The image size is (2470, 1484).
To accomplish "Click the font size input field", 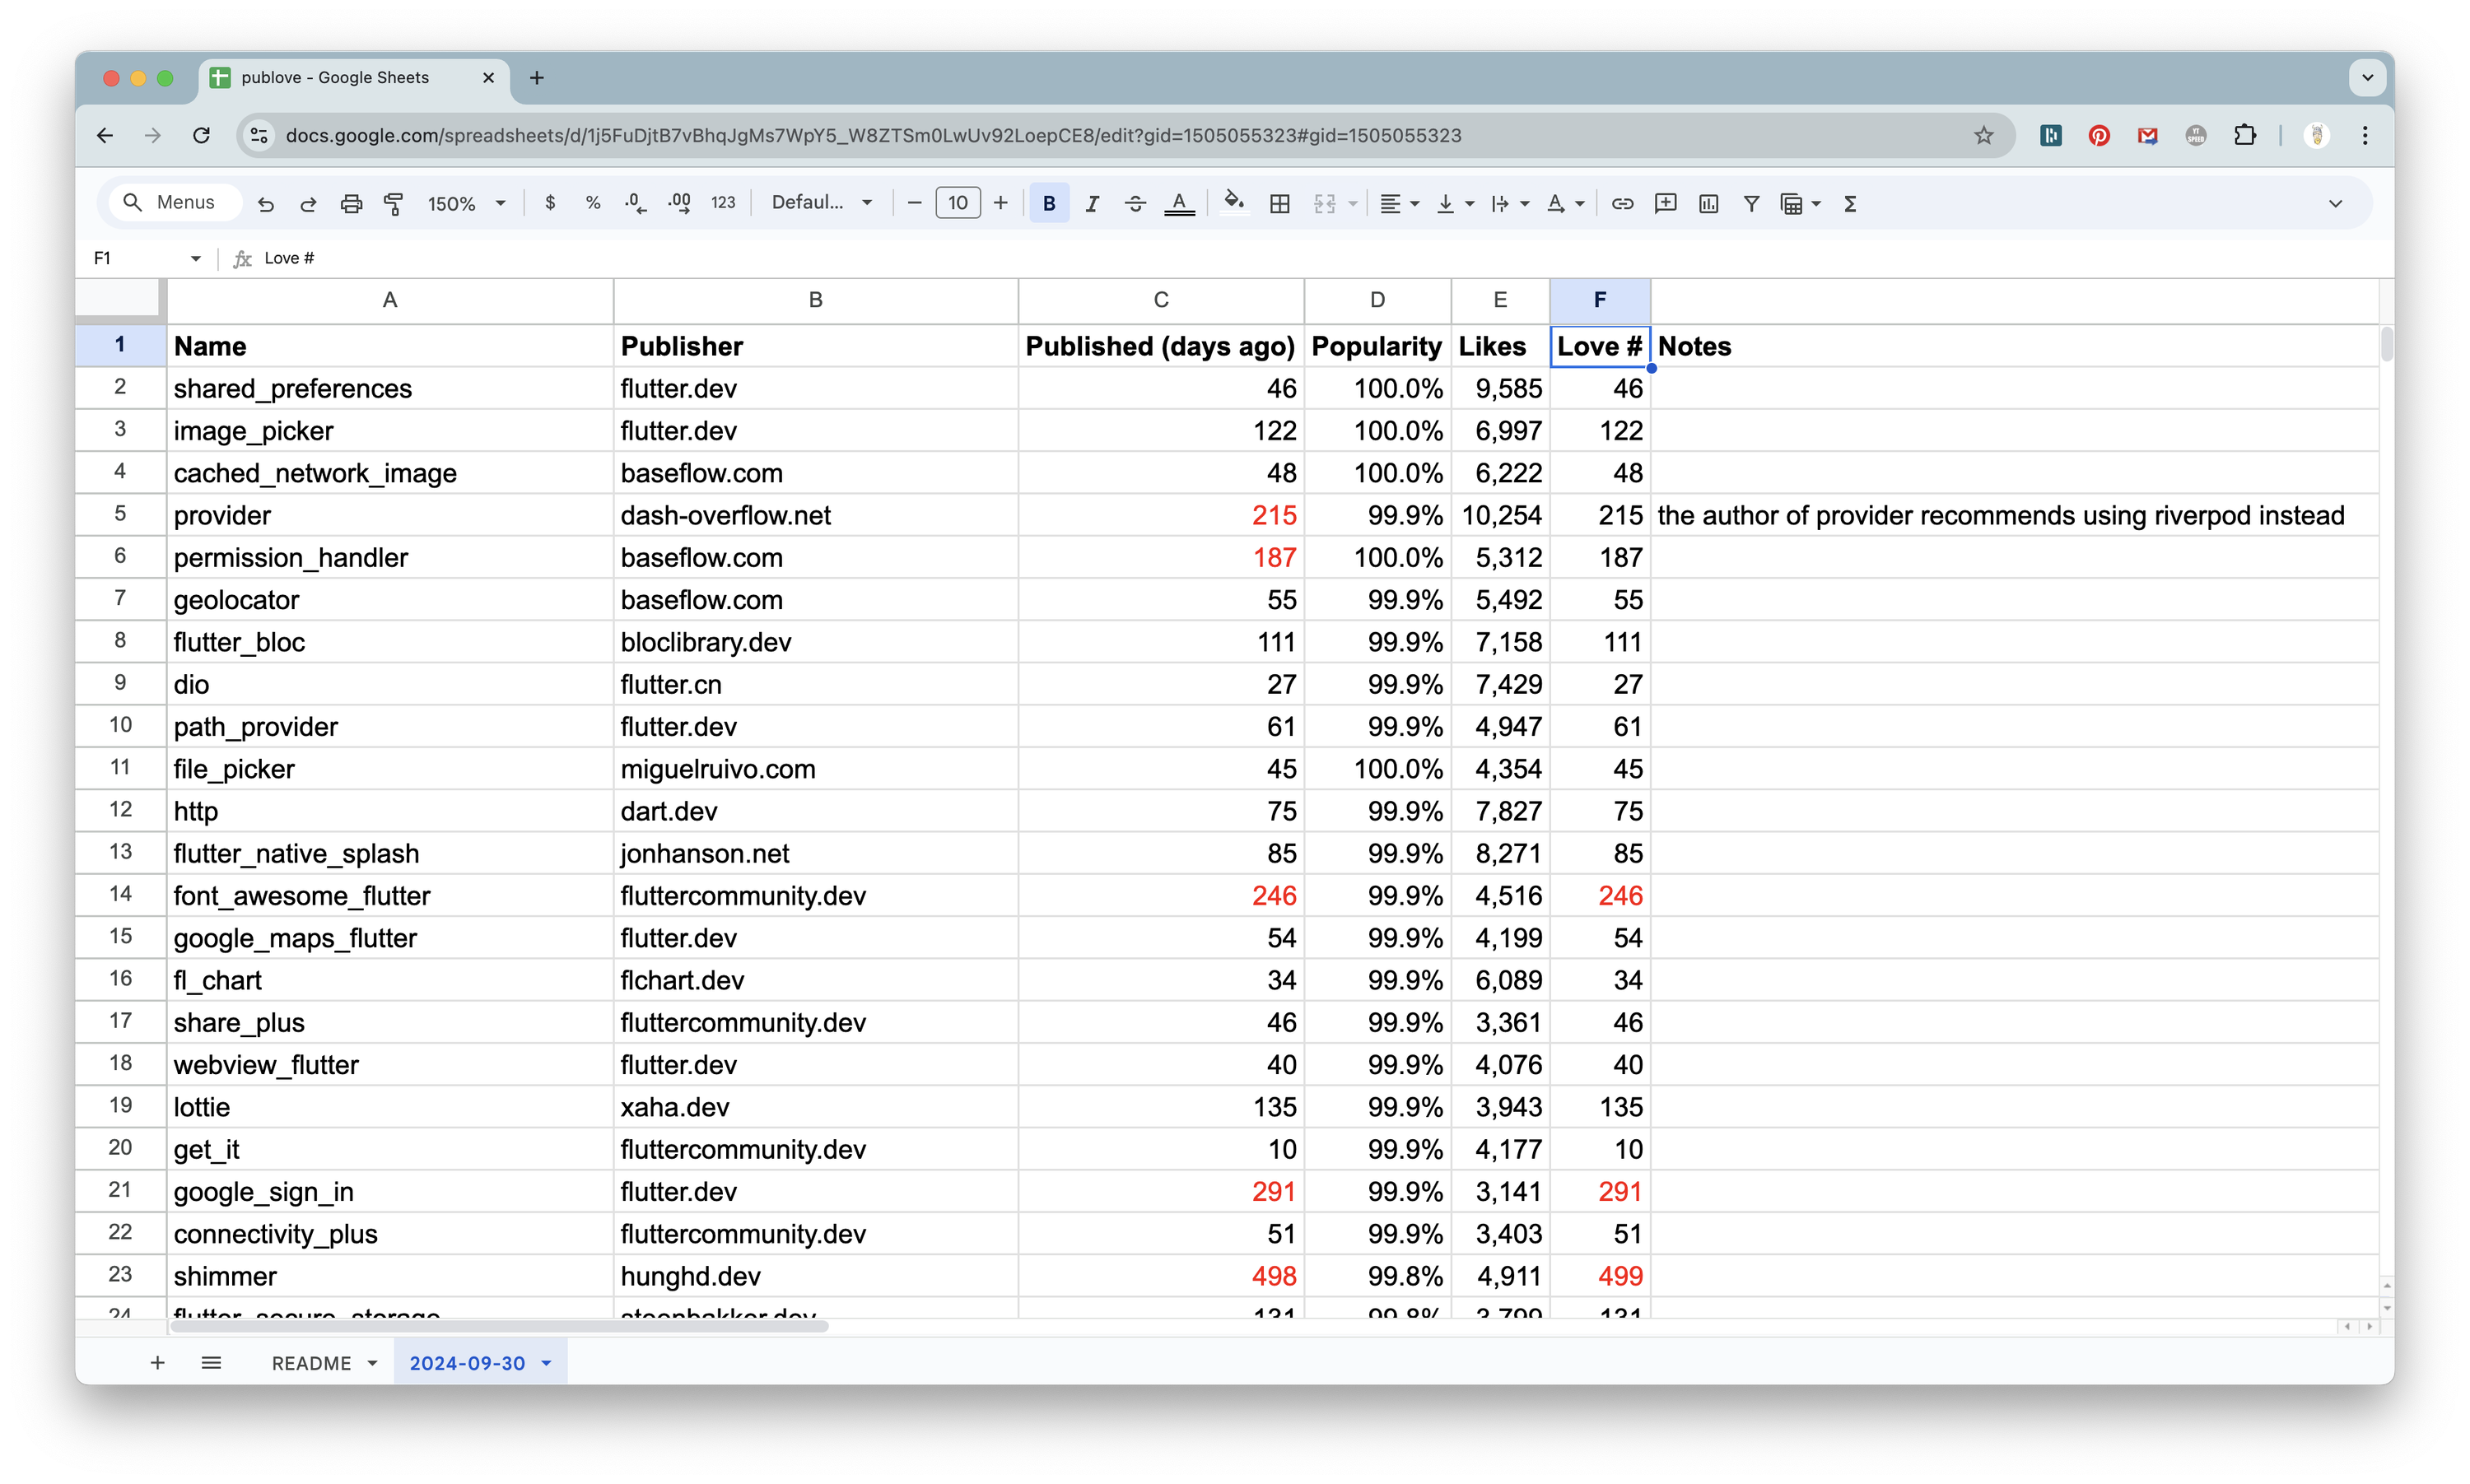I will (x=957, y=204).
